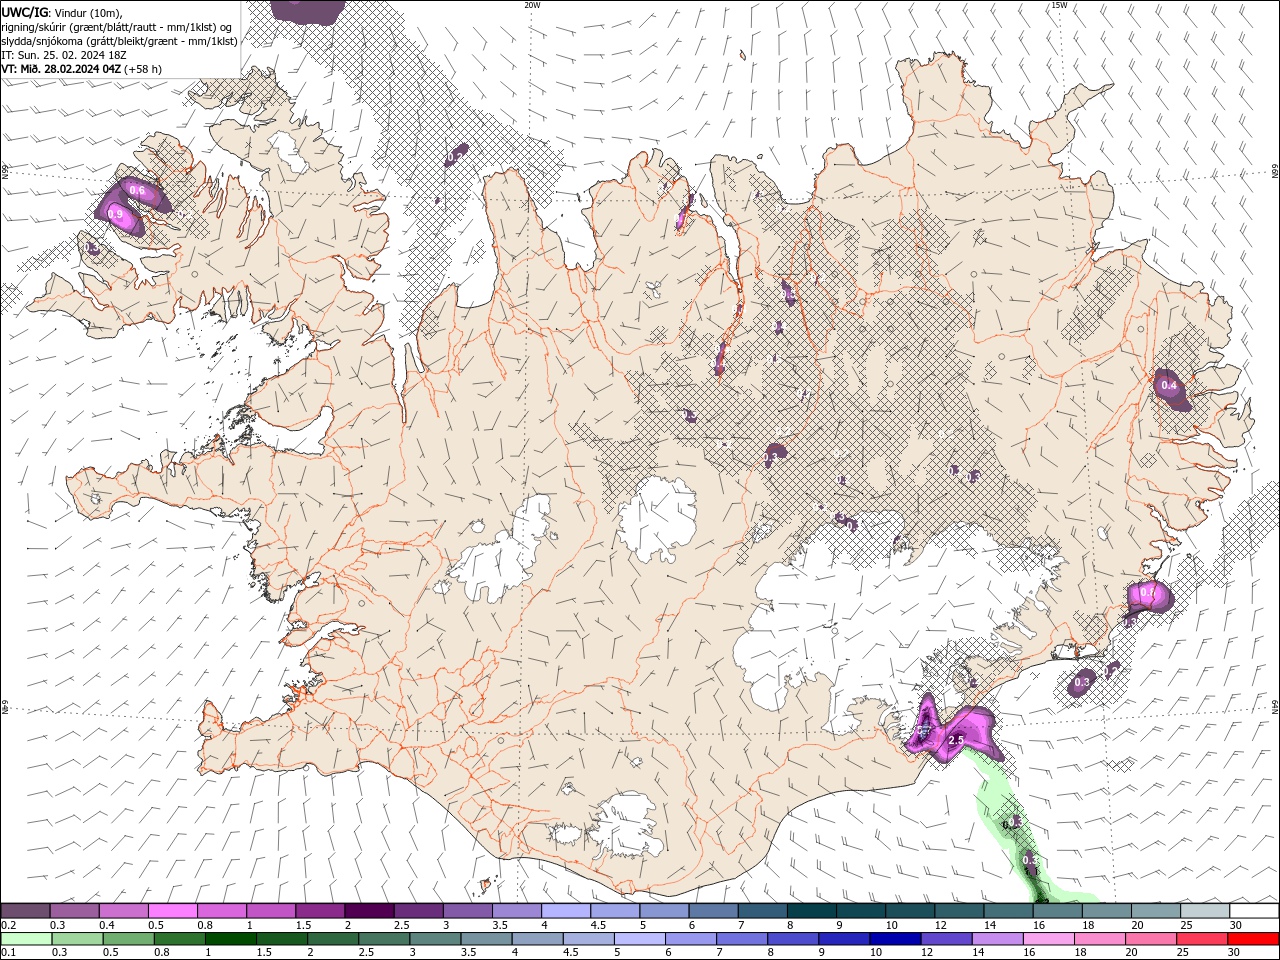Select the lavender swatch at 4 in upper scale

[x=565, y=911]
